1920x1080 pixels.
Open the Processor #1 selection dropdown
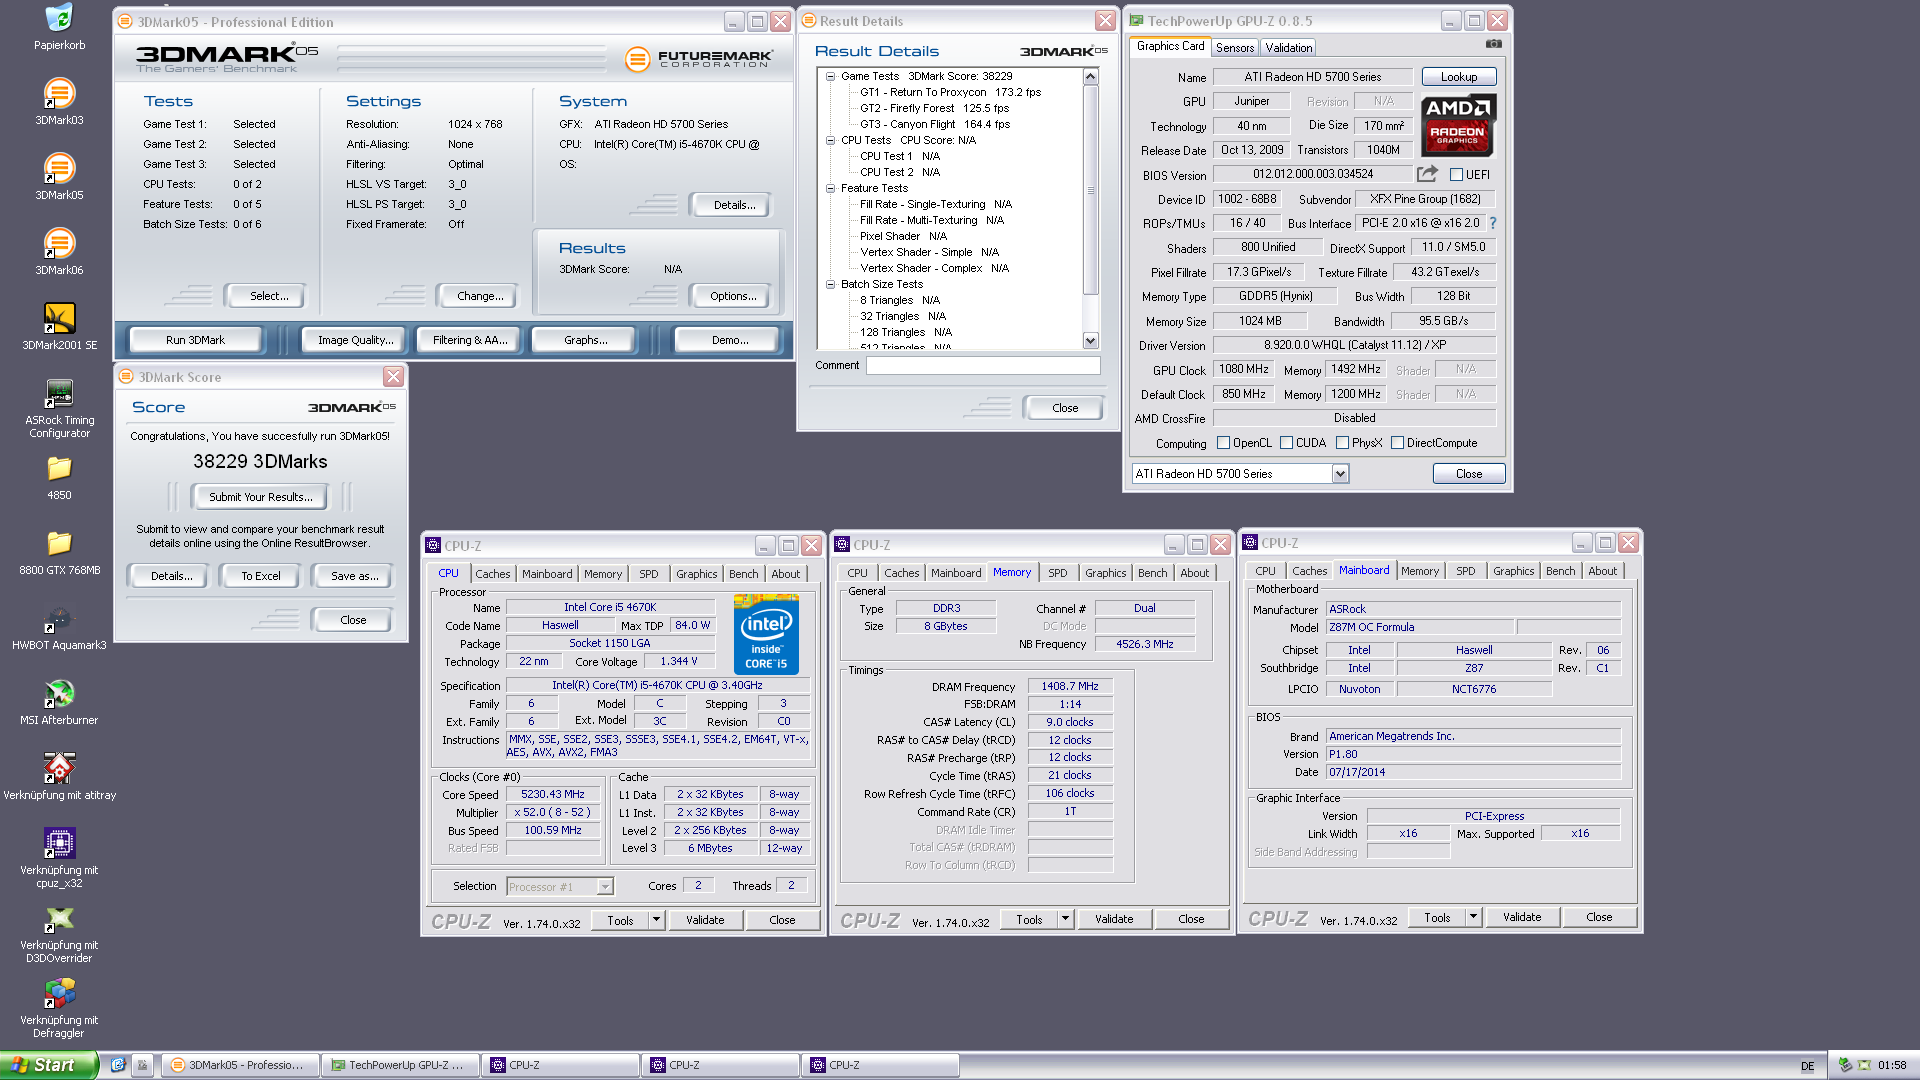pyautogui.click(x=604, y=887)
